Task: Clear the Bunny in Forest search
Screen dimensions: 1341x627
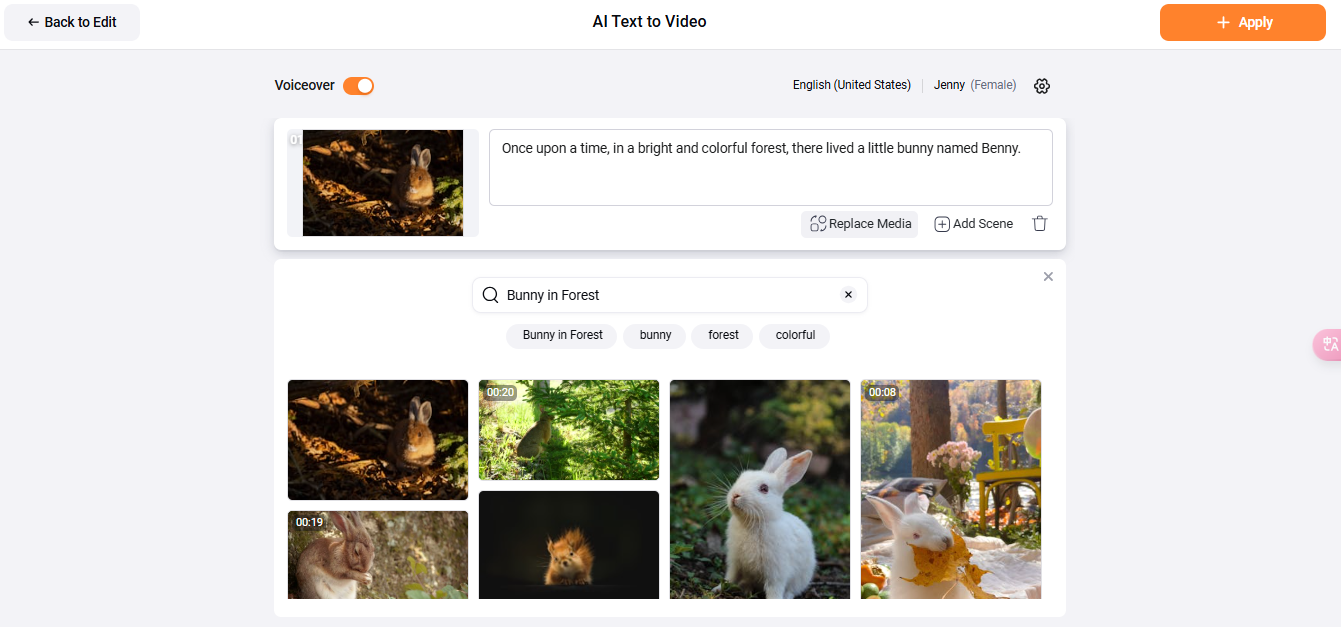Action: tap(848, 295)
